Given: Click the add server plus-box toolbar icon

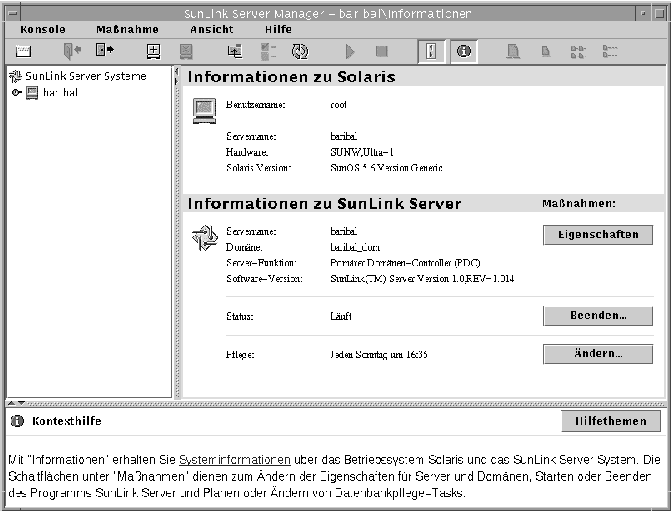Looking at the screenshot, I should 153,51.
